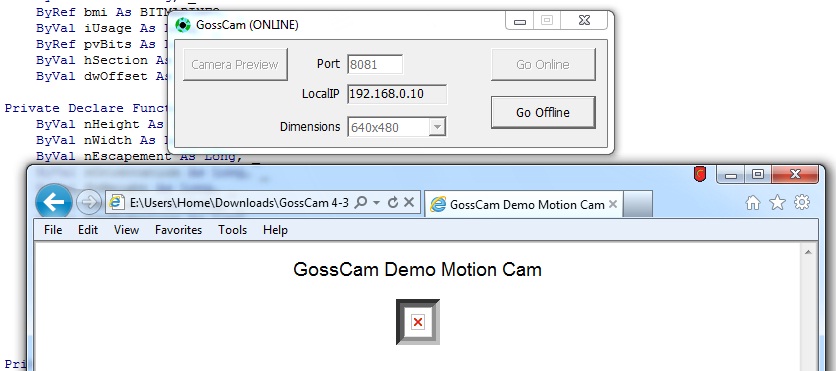This screenshot has height=371, width=836.
Task: Open browser Tools gear icon
Action: tap(802, 202)
